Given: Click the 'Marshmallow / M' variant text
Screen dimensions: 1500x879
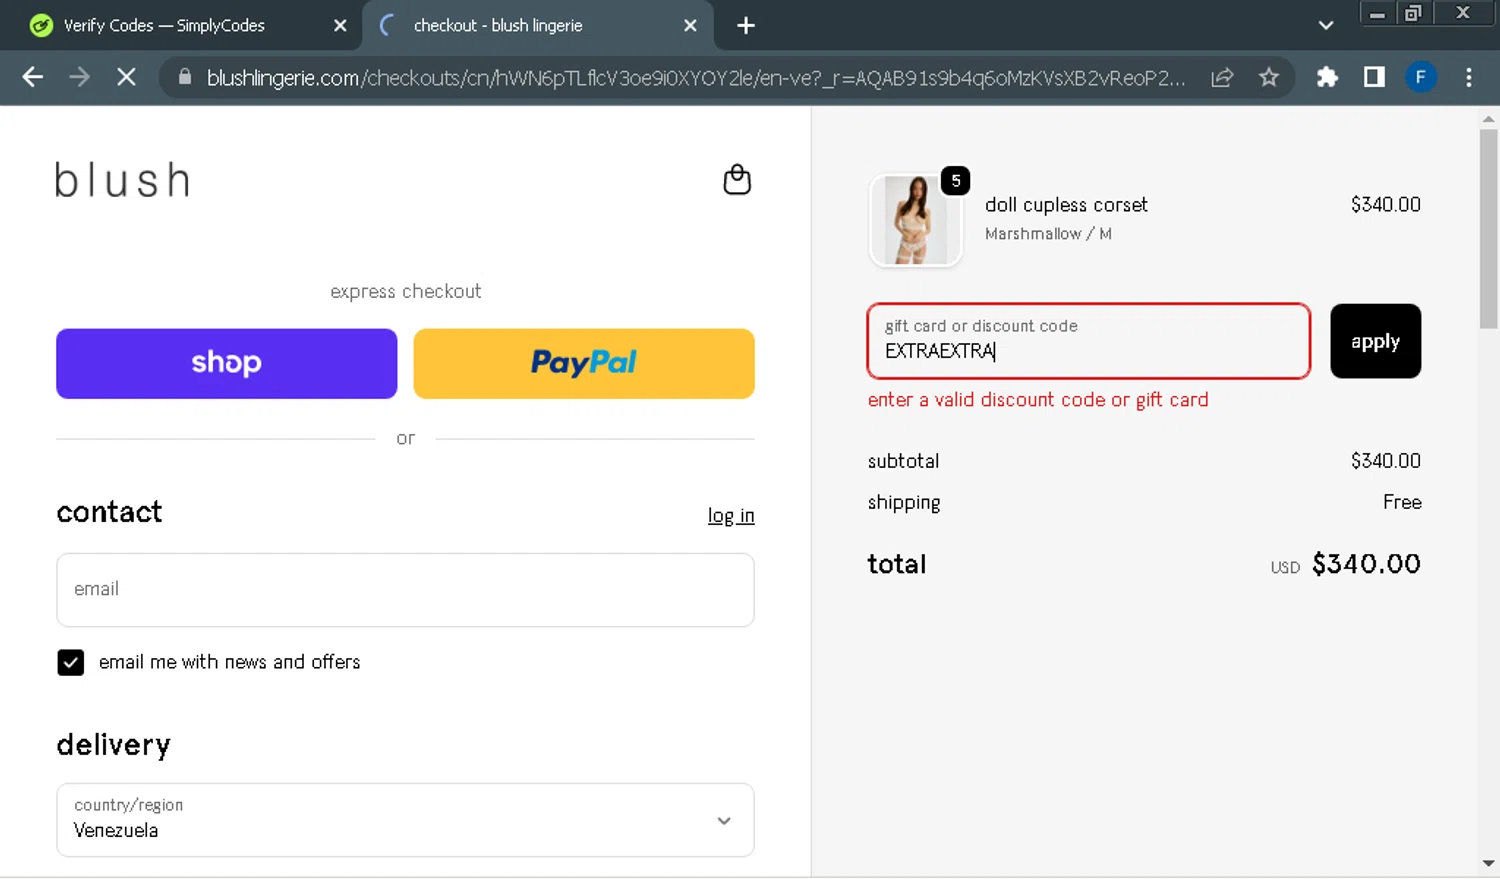Looking at the screenshot, I should (1048, 234).
